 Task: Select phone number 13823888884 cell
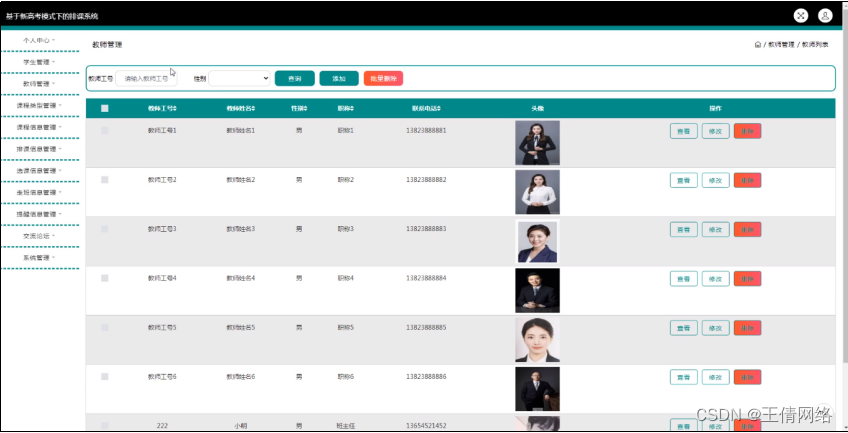pyautogui.click(x=426, y=278)
